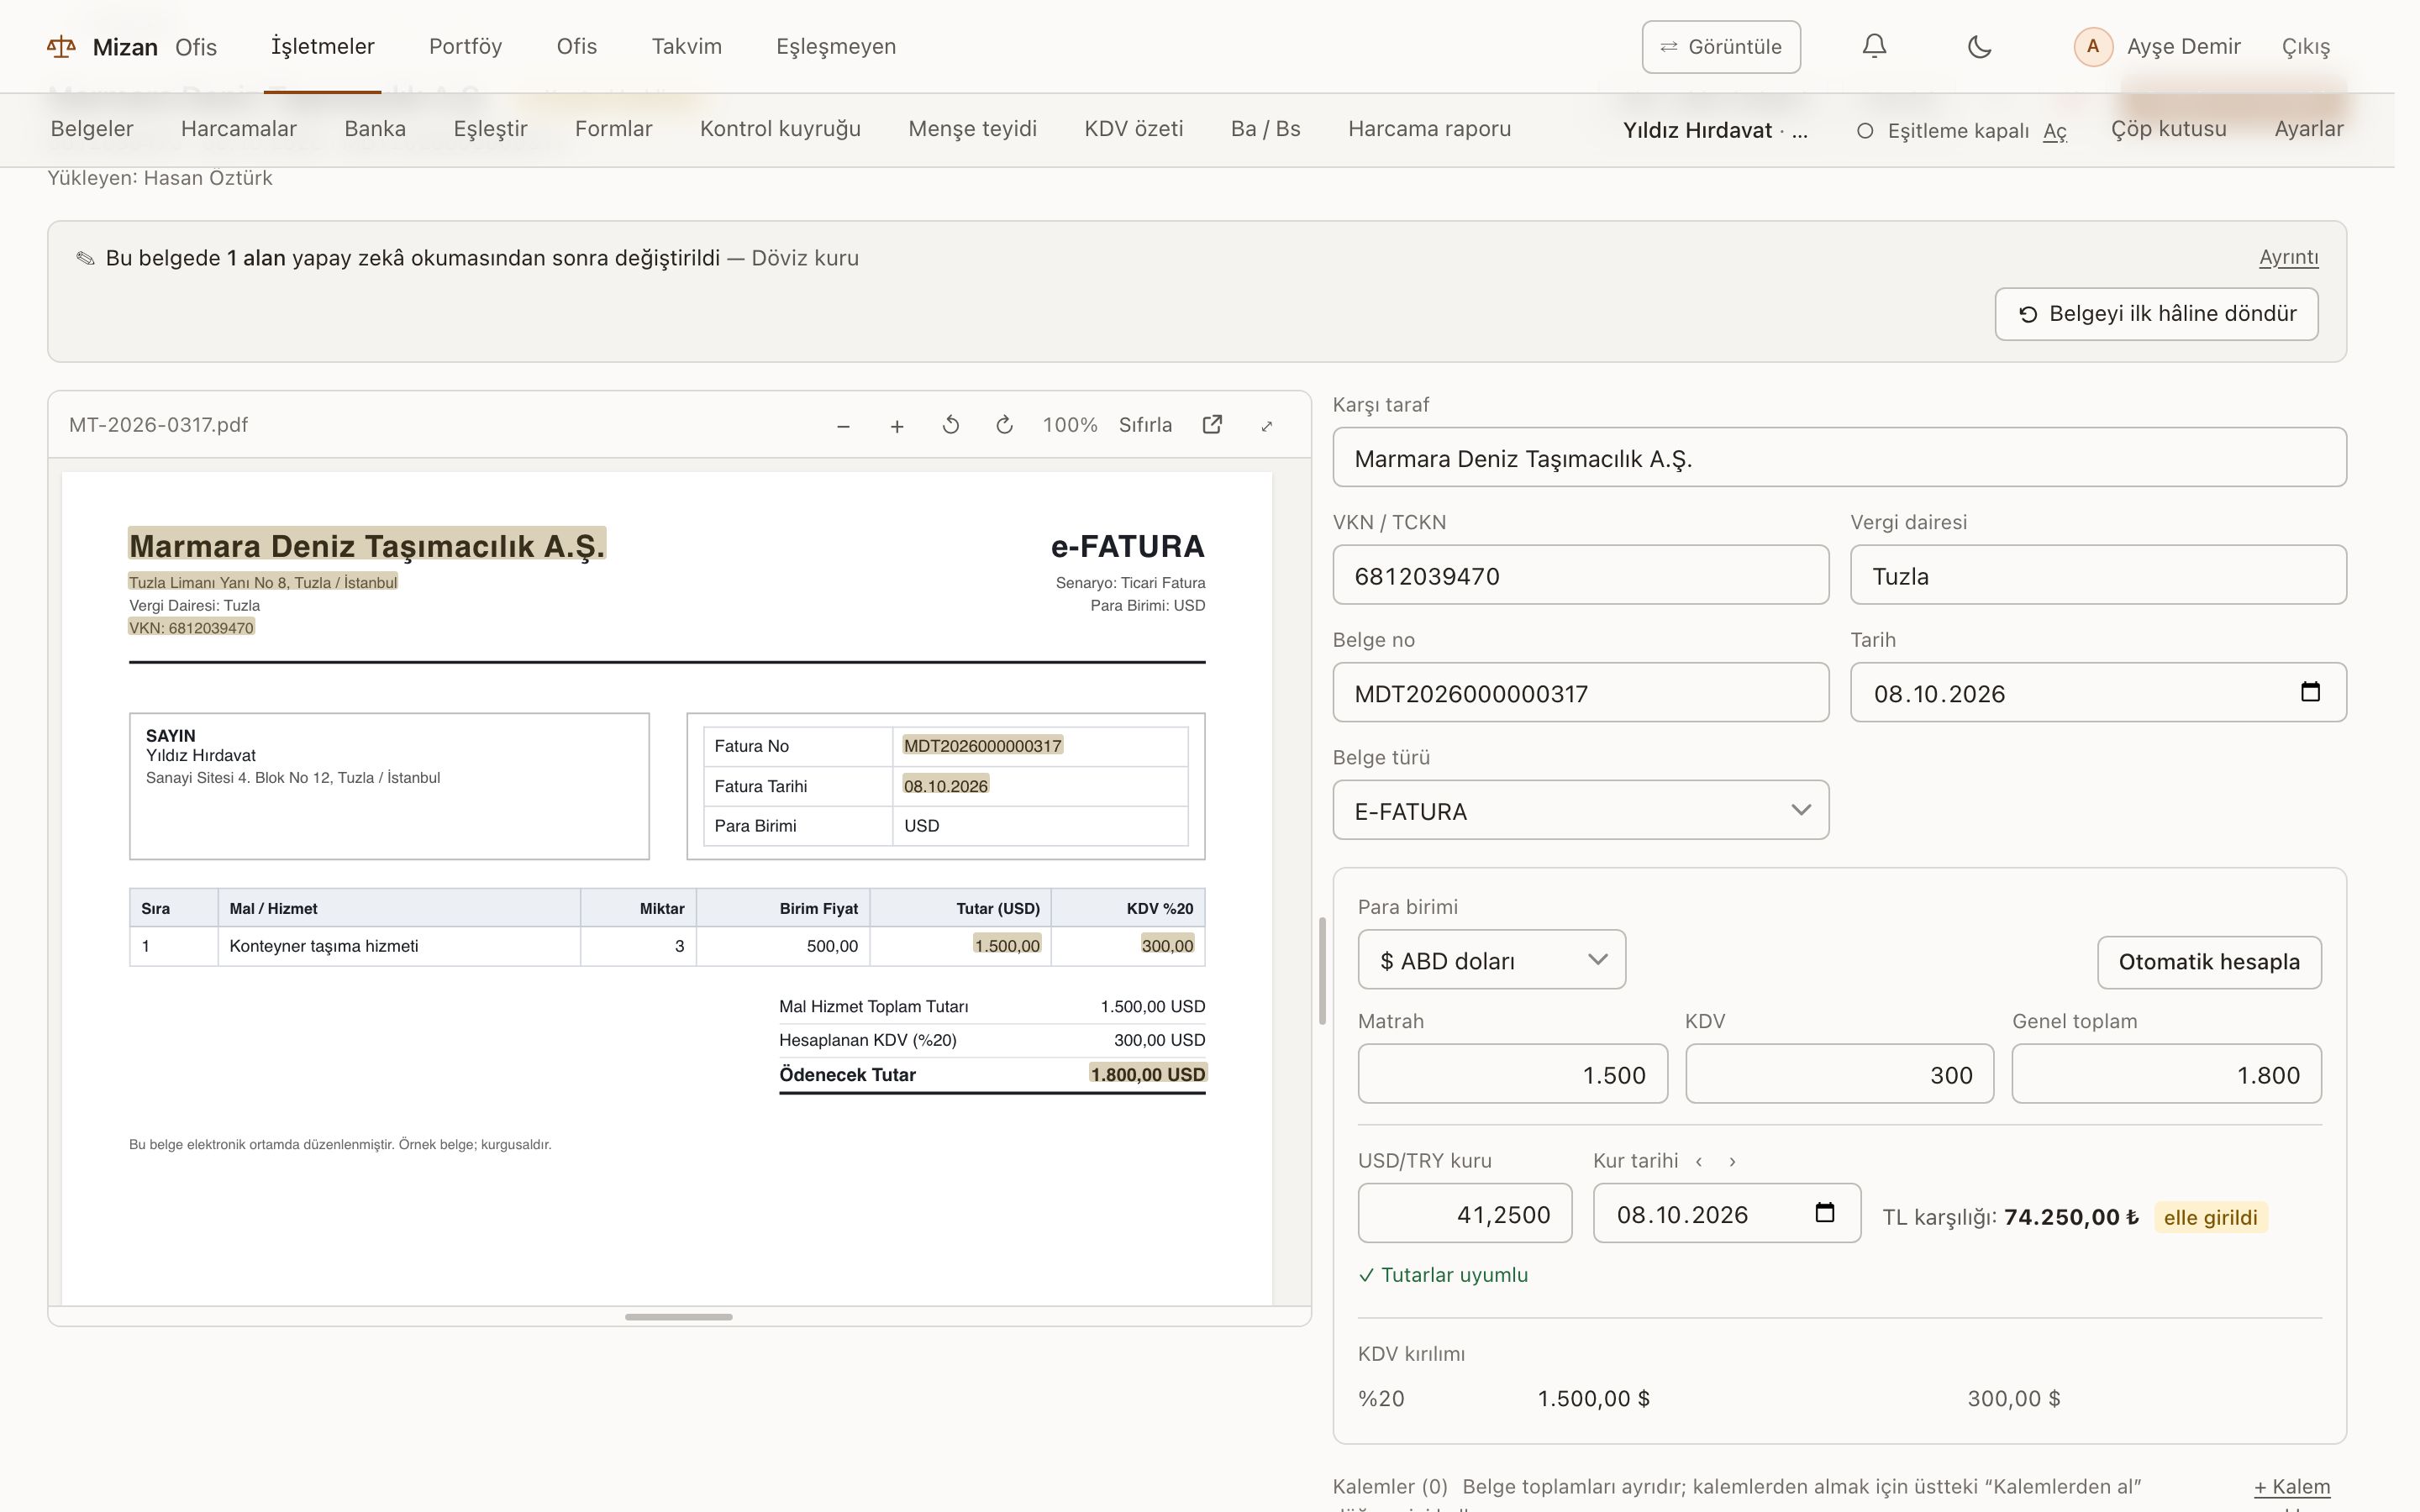The image size is (2420, 1512).
Task: Click the Görüntüle button
Action: pos(1721,47)
